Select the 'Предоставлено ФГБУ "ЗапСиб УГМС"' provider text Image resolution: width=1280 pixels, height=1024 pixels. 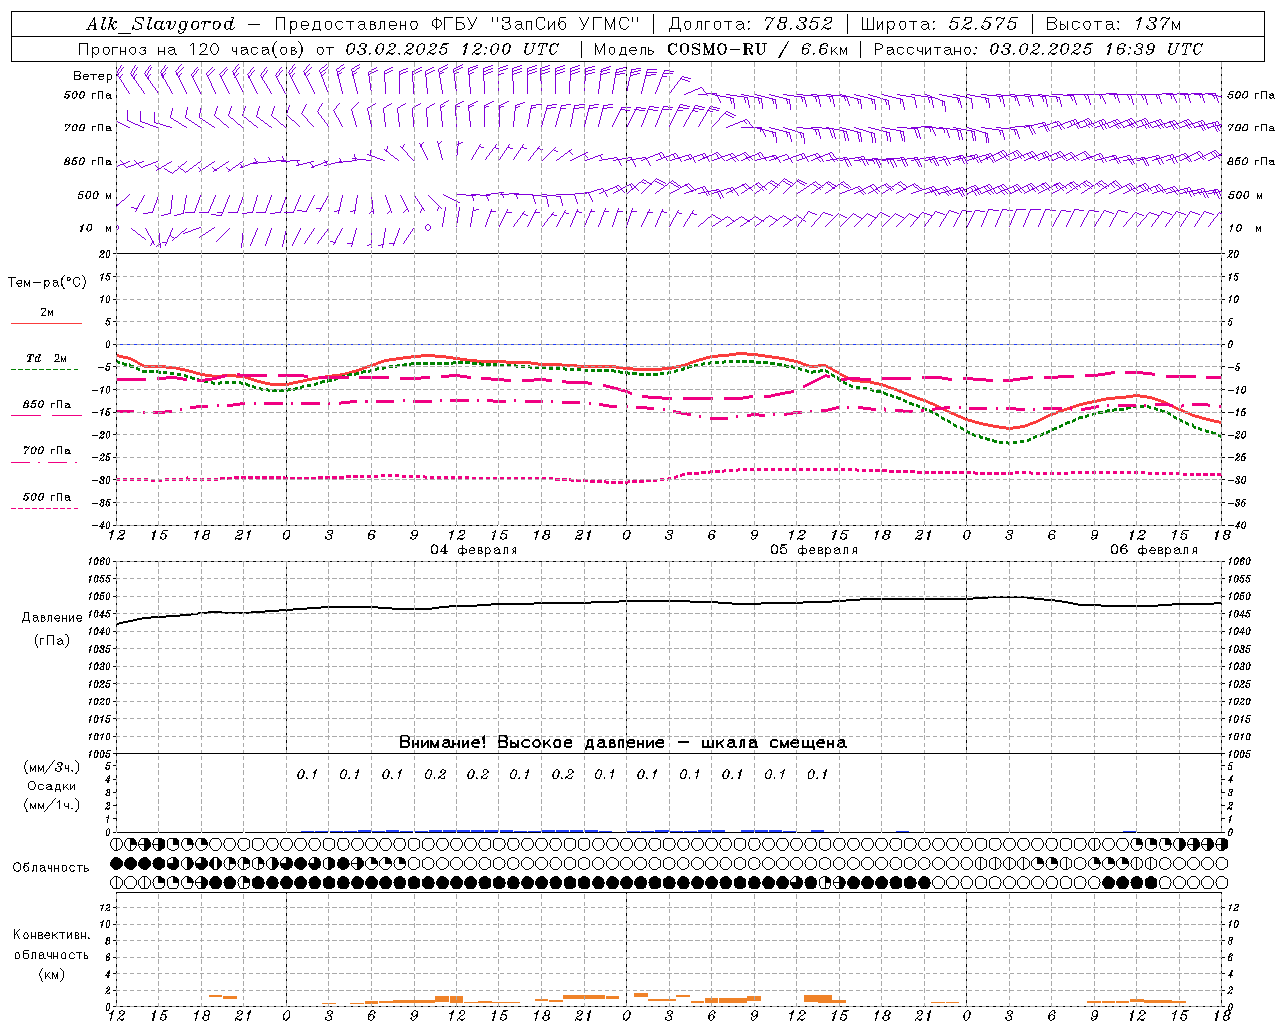(x=456, y=24)
